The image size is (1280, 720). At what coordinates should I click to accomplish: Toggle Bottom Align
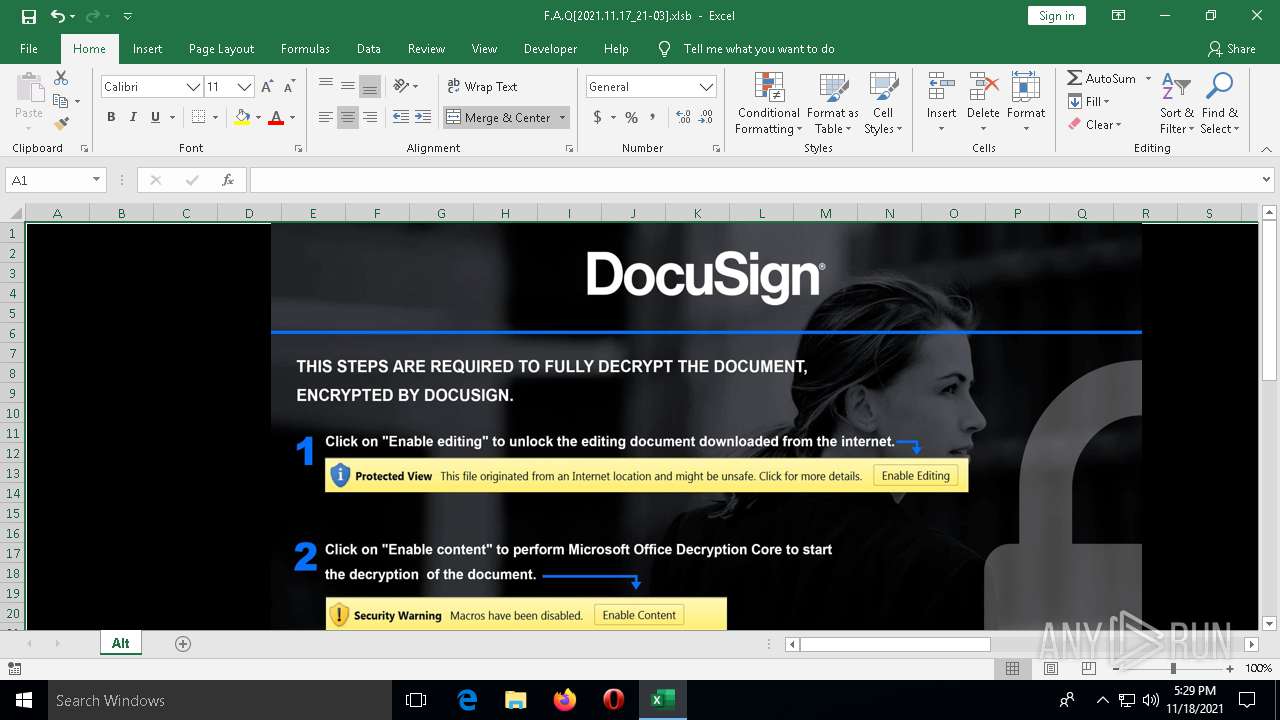(x=370, y=86)
